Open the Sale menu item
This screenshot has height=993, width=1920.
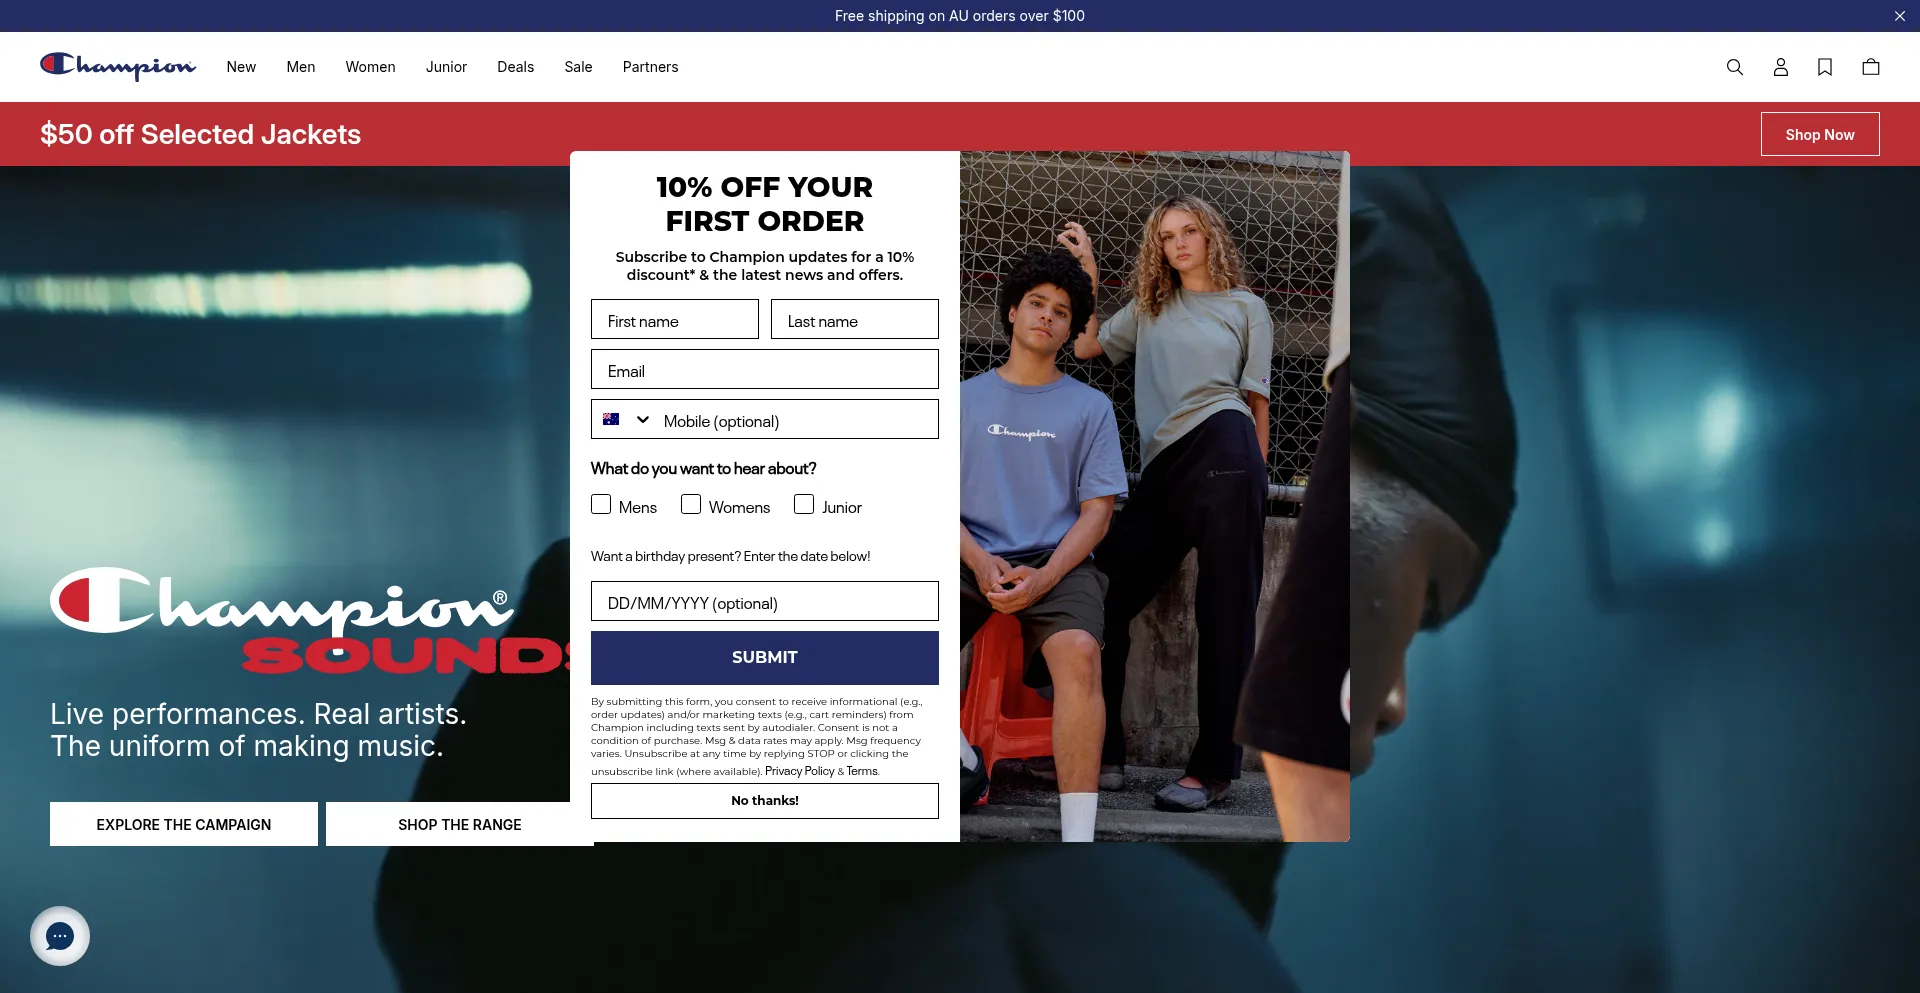coord(578,67)
